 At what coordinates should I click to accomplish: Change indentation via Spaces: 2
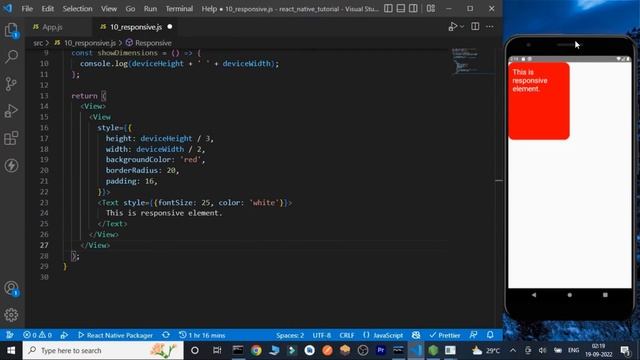290,335
